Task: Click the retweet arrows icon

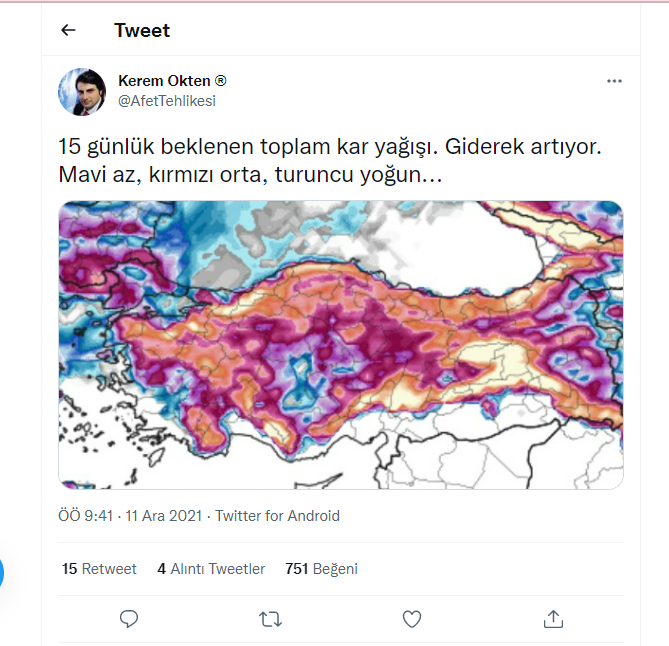Action: tap(270, 619)
